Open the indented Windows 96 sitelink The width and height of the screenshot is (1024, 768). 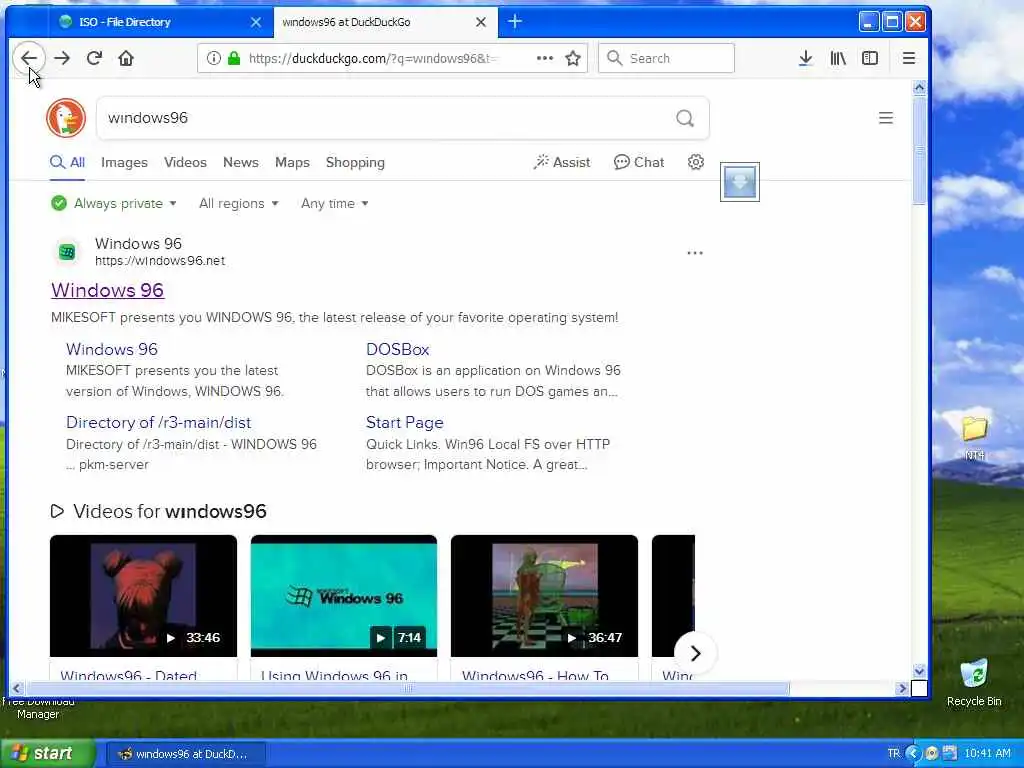(x=112, y=349)
